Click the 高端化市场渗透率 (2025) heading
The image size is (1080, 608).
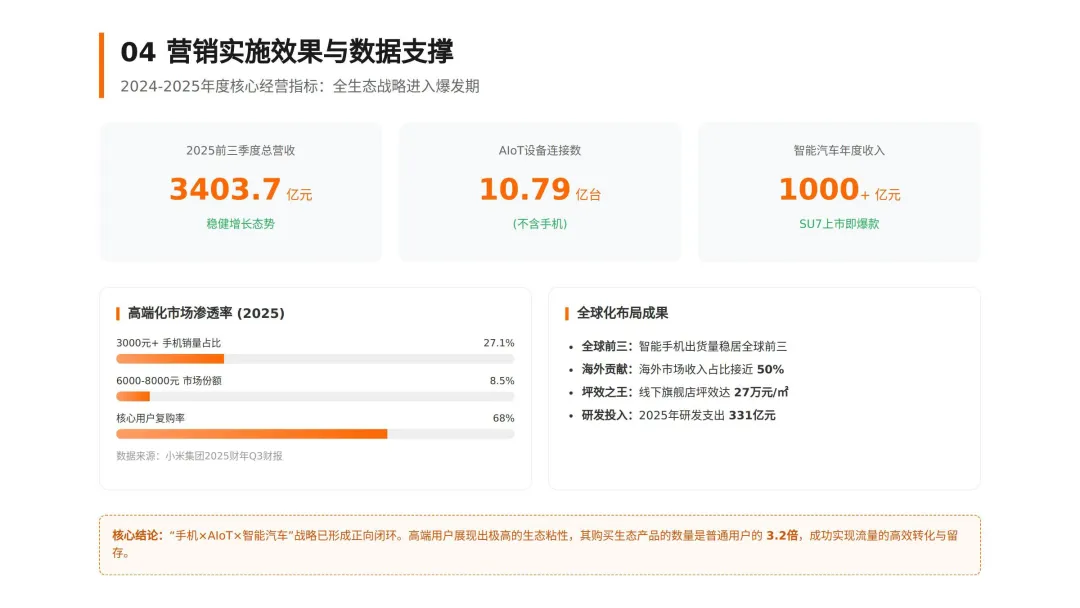coord(206,313)
